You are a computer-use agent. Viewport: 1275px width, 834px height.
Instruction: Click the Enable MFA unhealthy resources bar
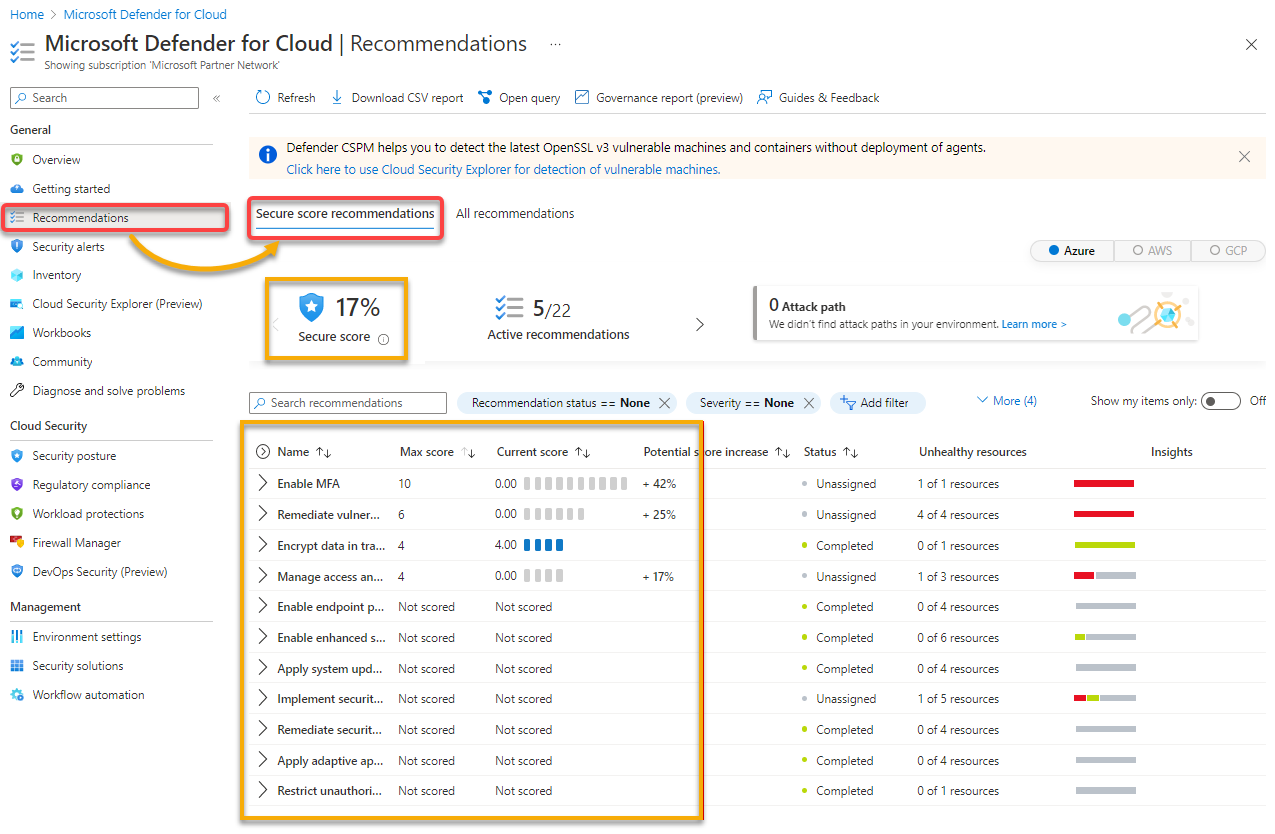[1104, 484]
